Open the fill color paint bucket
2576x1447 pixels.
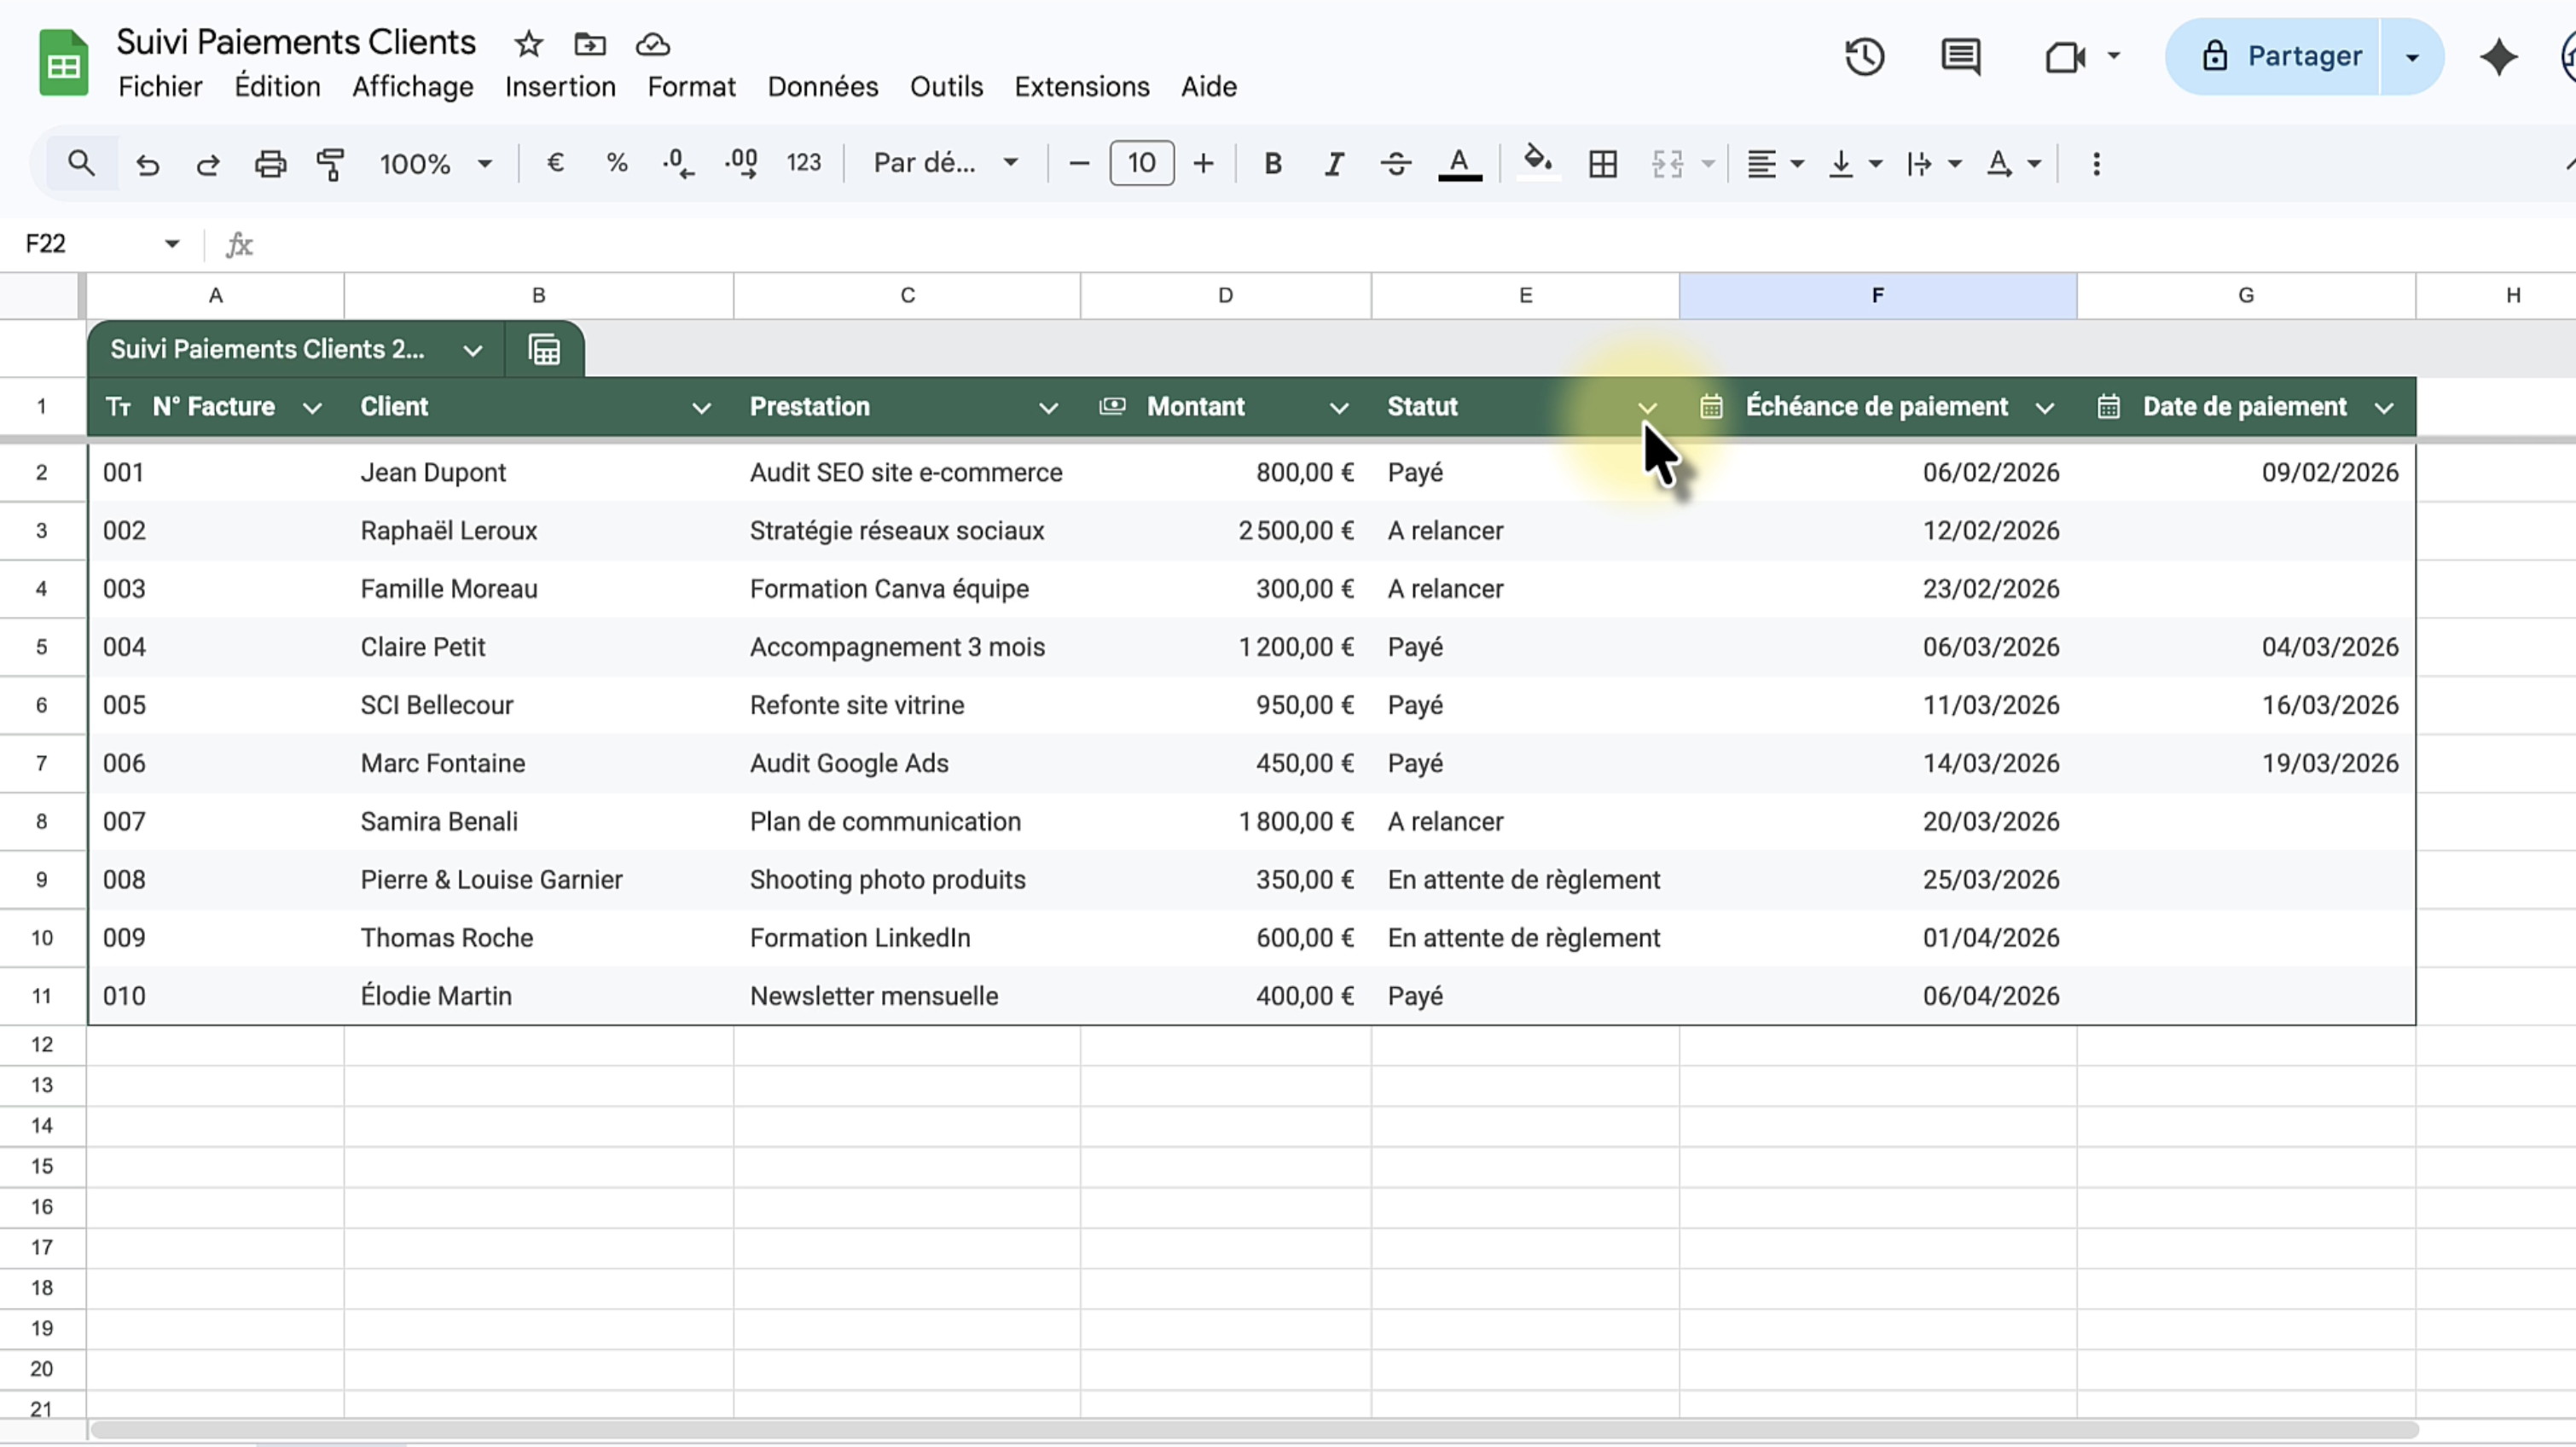point(1537,162)
